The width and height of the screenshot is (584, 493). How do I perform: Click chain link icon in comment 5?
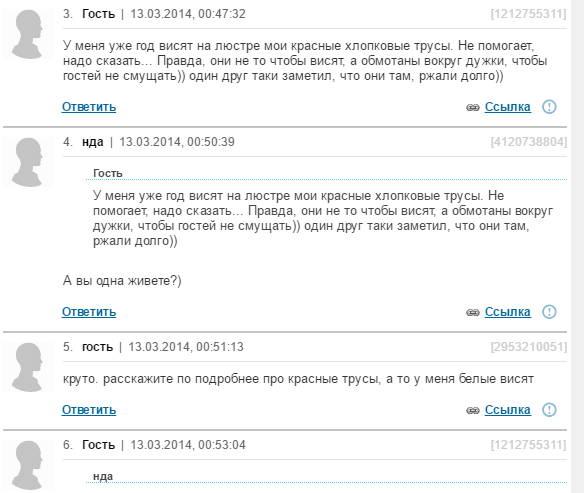point(473,411)
